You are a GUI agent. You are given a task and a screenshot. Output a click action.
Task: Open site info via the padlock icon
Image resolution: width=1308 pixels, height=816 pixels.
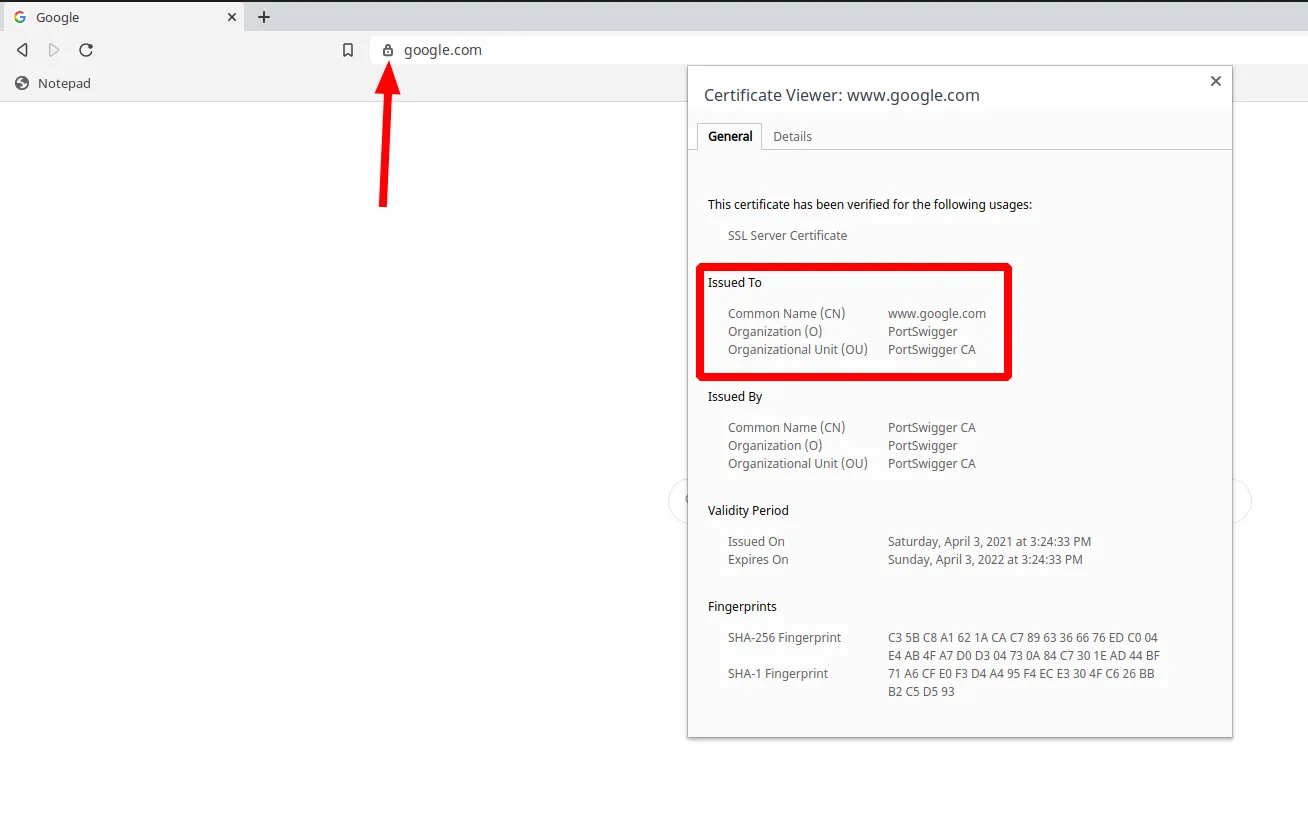click(x=388, y=50)
